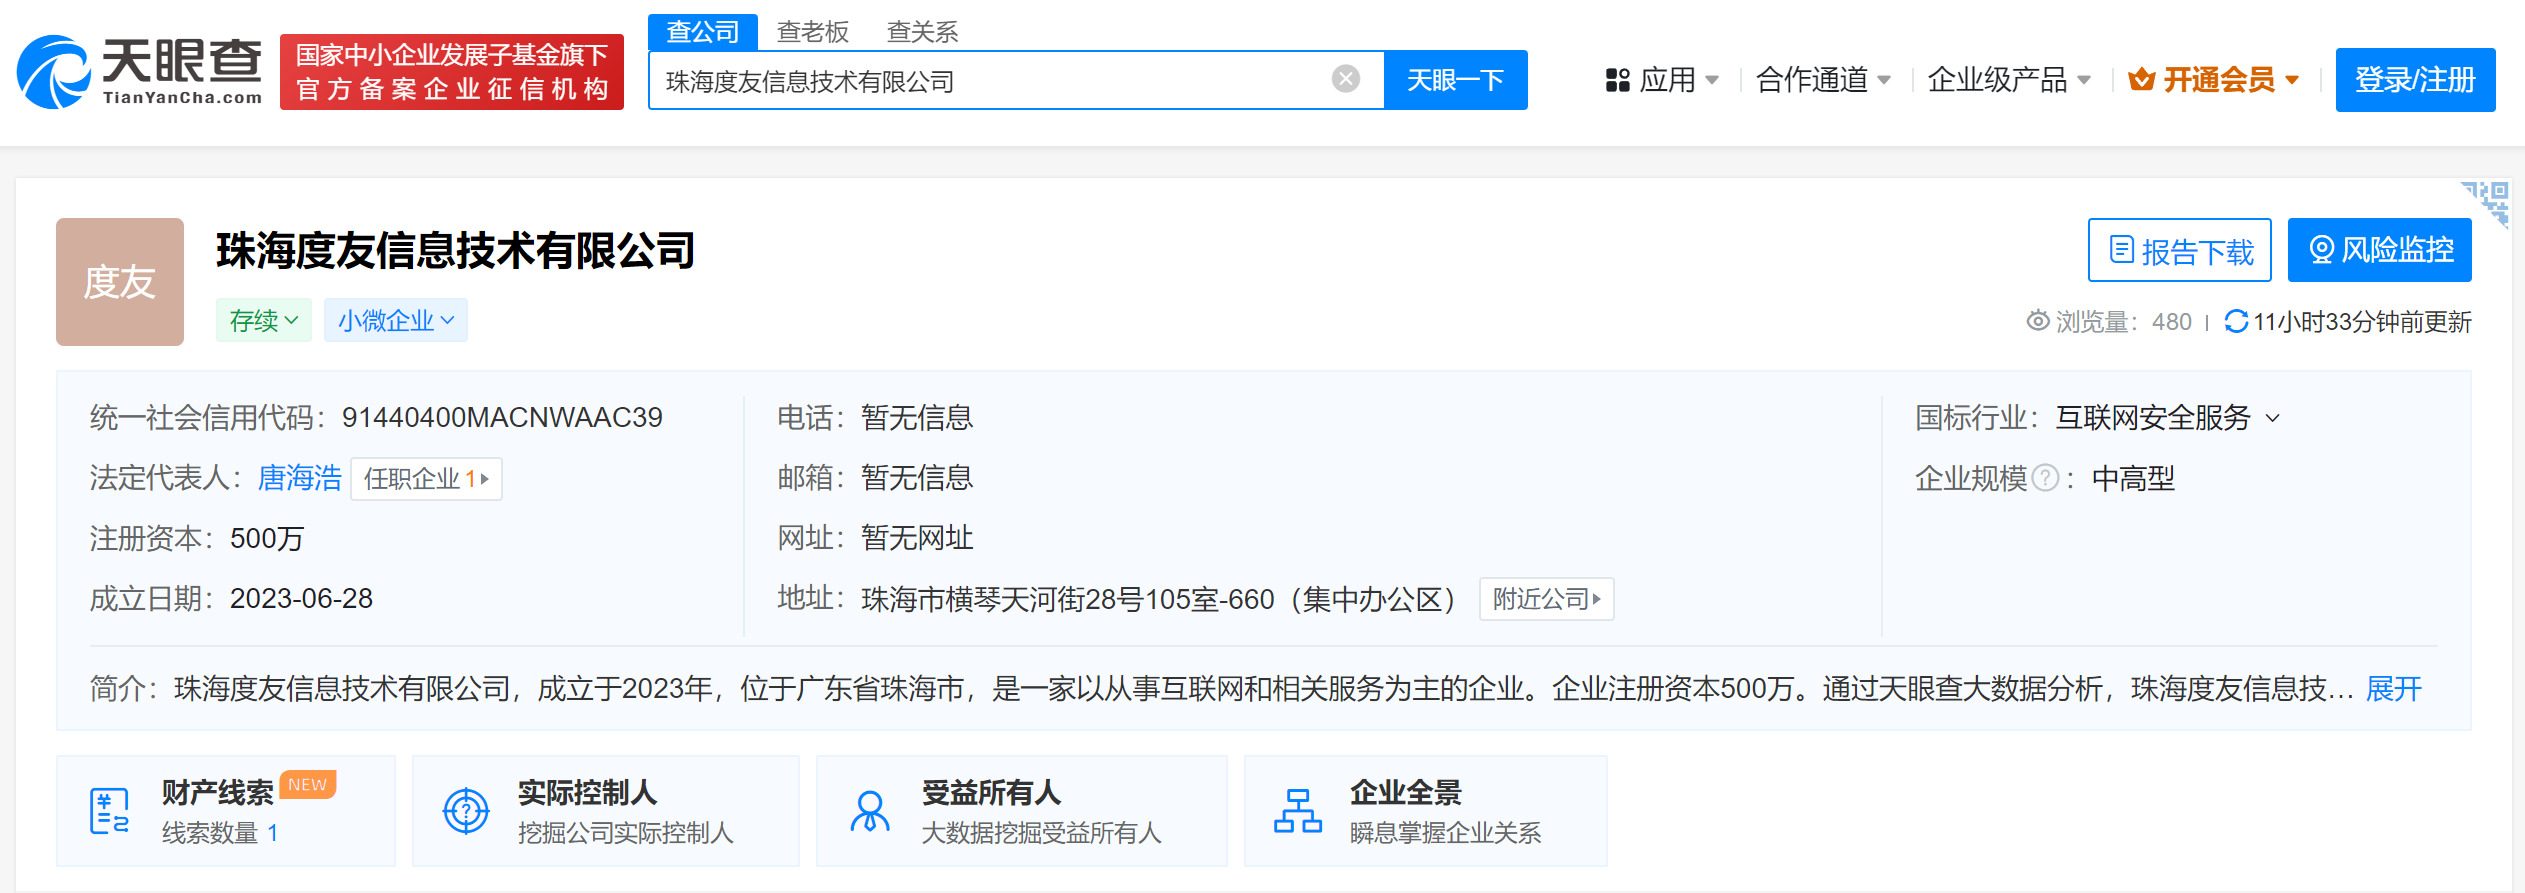
Task: Expand the 企业级产品 menu
Action: (2009, 79)
